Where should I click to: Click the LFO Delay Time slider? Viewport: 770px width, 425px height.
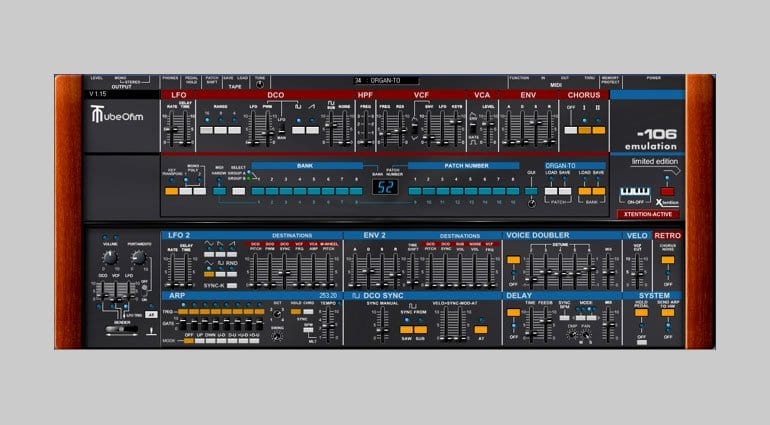click(x=185, y=129)
